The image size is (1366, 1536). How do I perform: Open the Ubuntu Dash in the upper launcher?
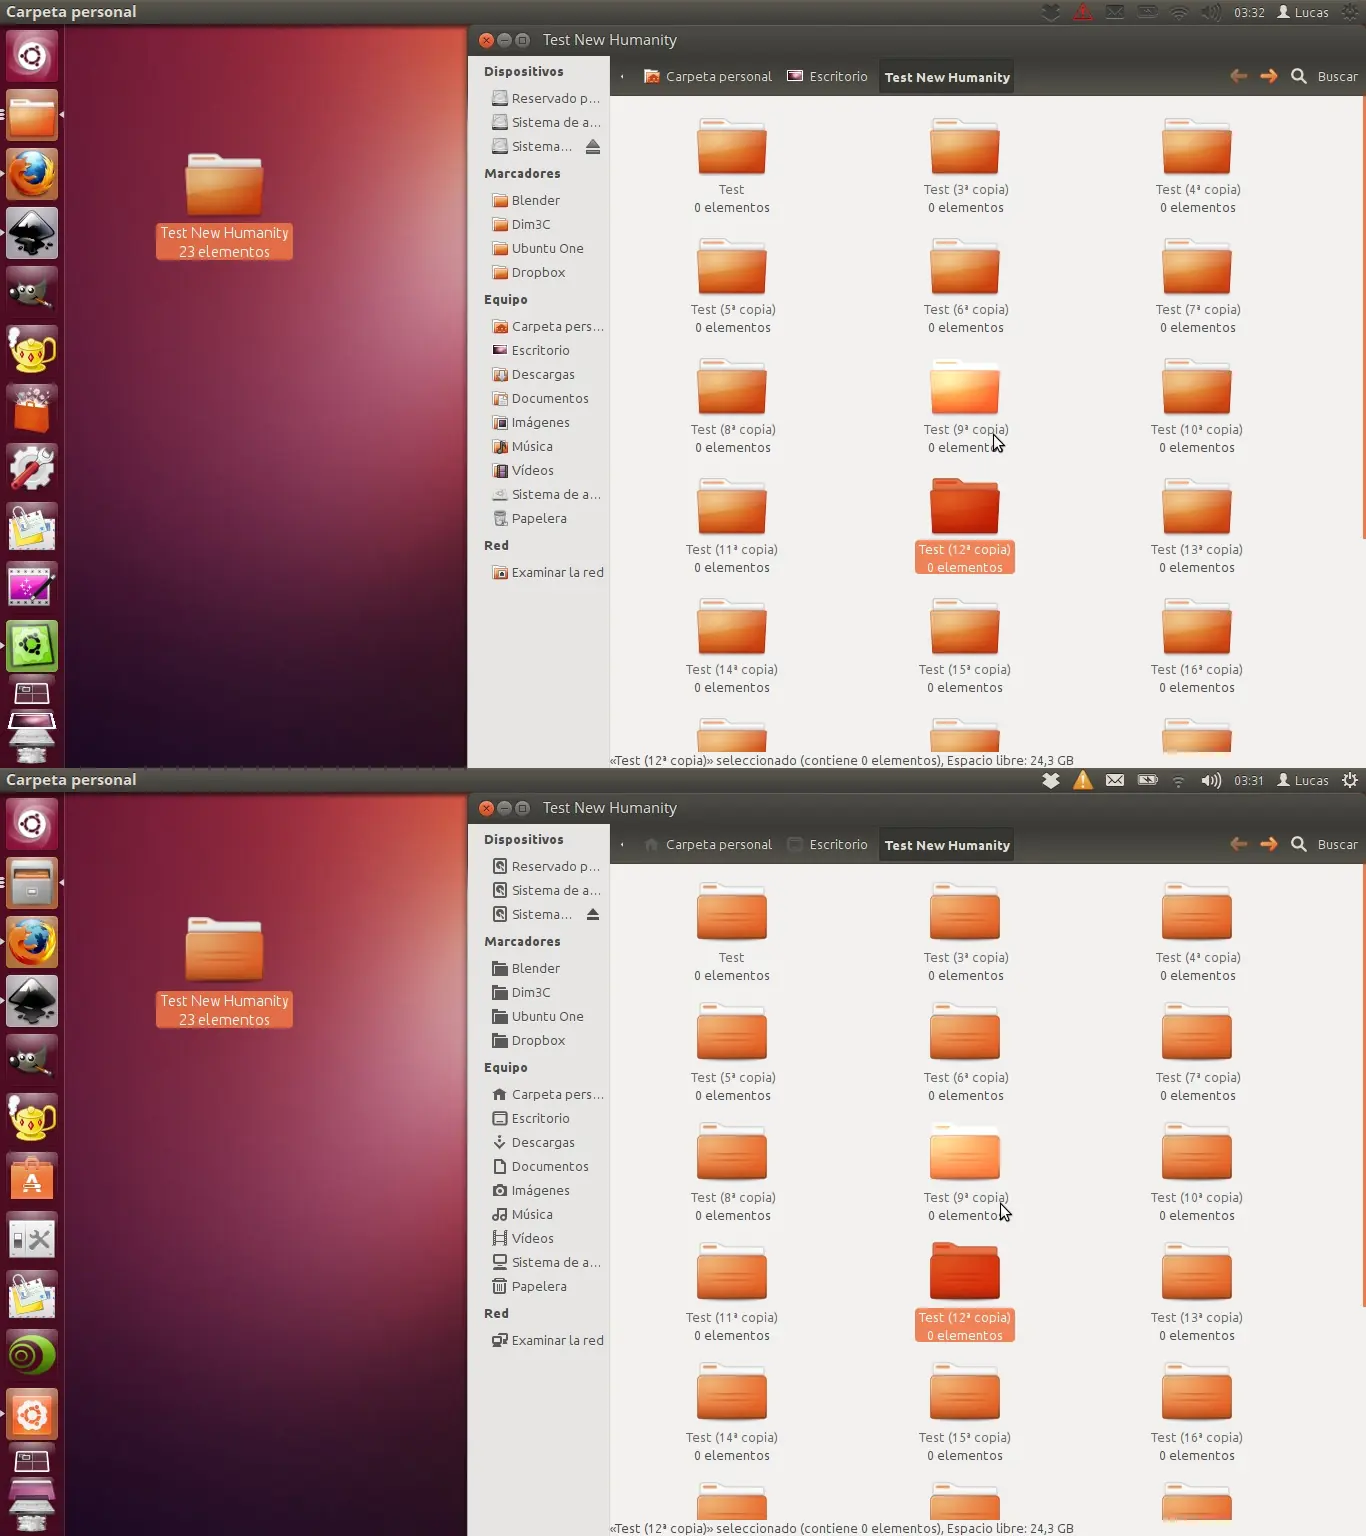[x=32, y=56]
